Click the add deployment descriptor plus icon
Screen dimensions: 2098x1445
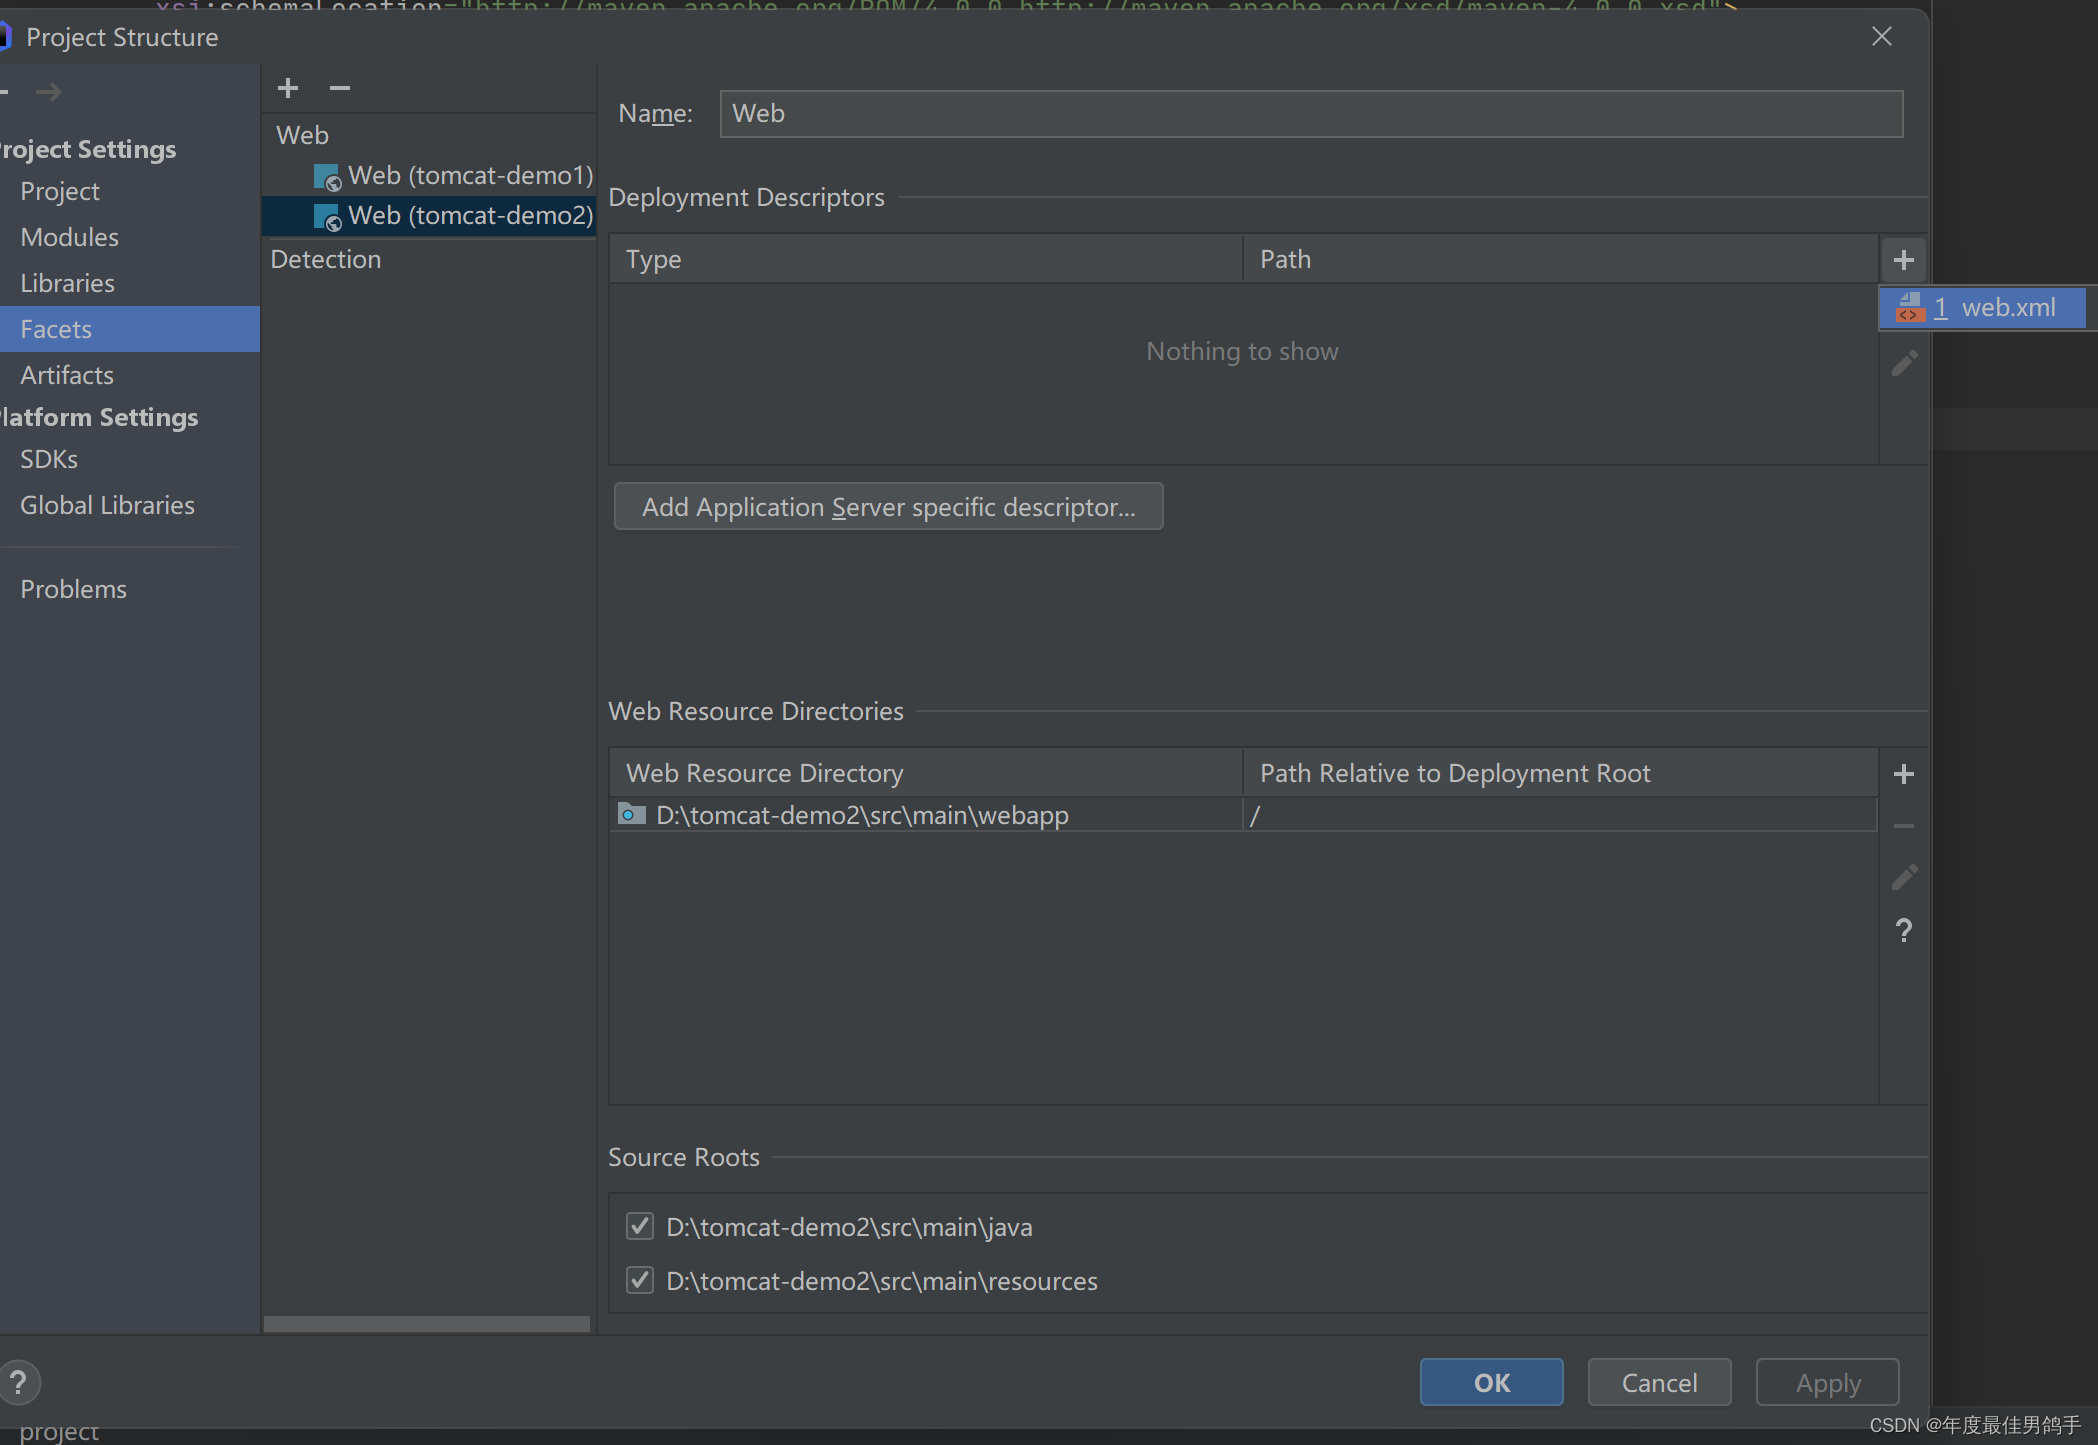point(1903,260)
